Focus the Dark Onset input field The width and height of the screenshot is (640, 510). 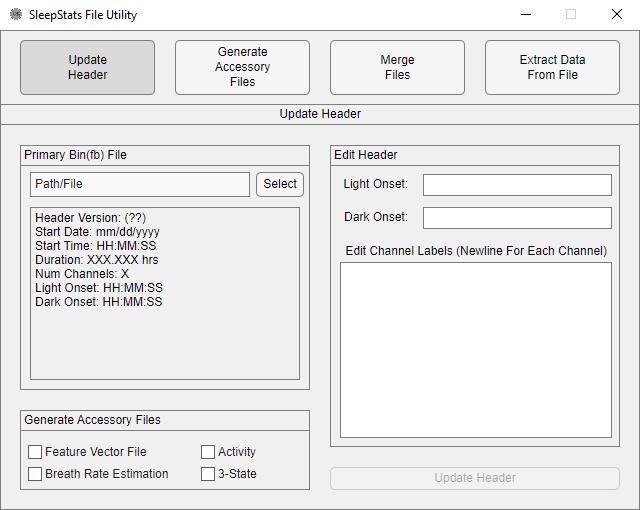pos(517,218)
